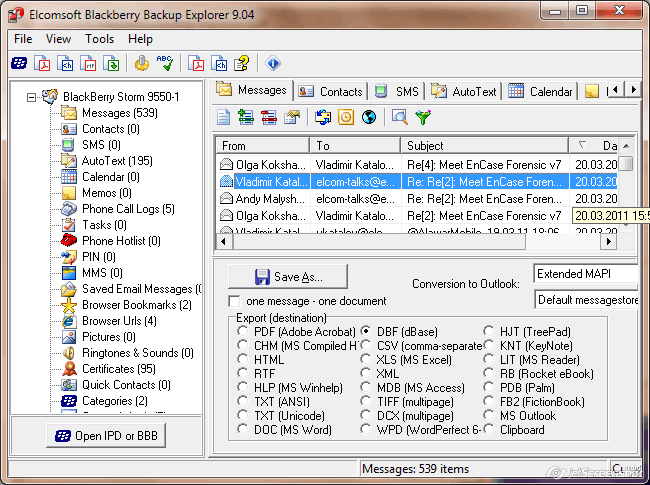
Task: Select Clipboard as export destination
Action: (489, 429)
